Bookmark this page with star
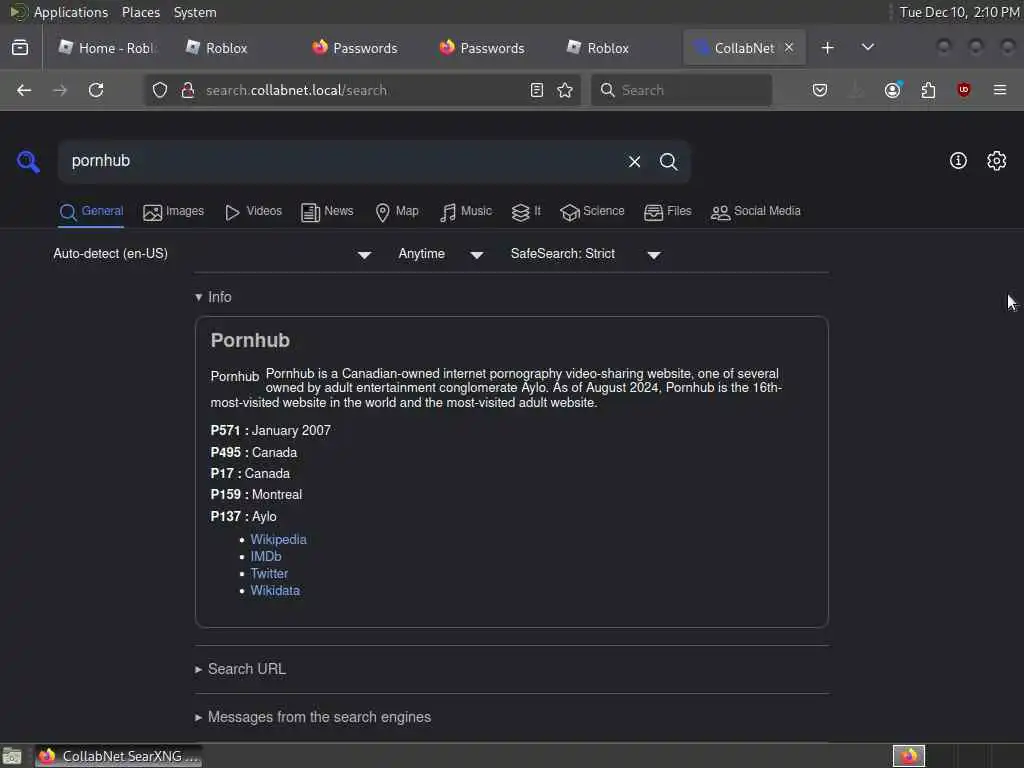 tap(565, 90)
